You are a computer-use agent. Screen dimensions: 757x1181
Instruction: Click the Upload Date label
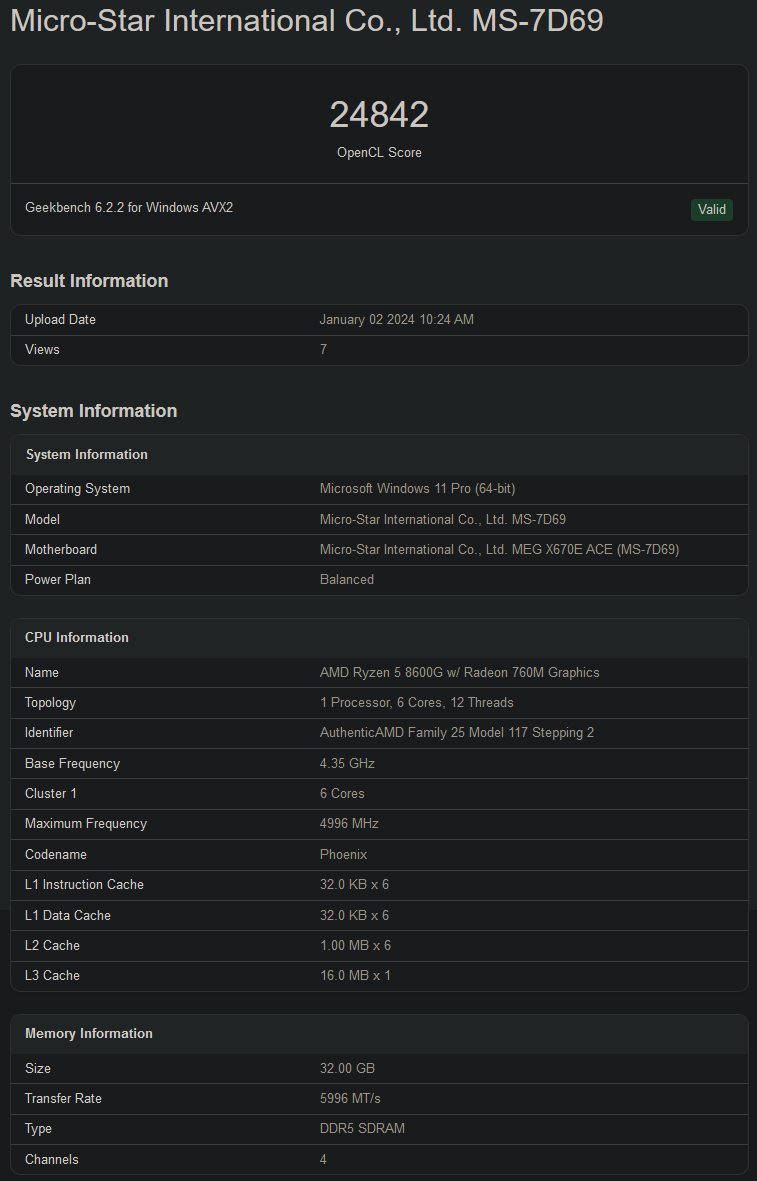pyautogui.click(x=60, y=319)
